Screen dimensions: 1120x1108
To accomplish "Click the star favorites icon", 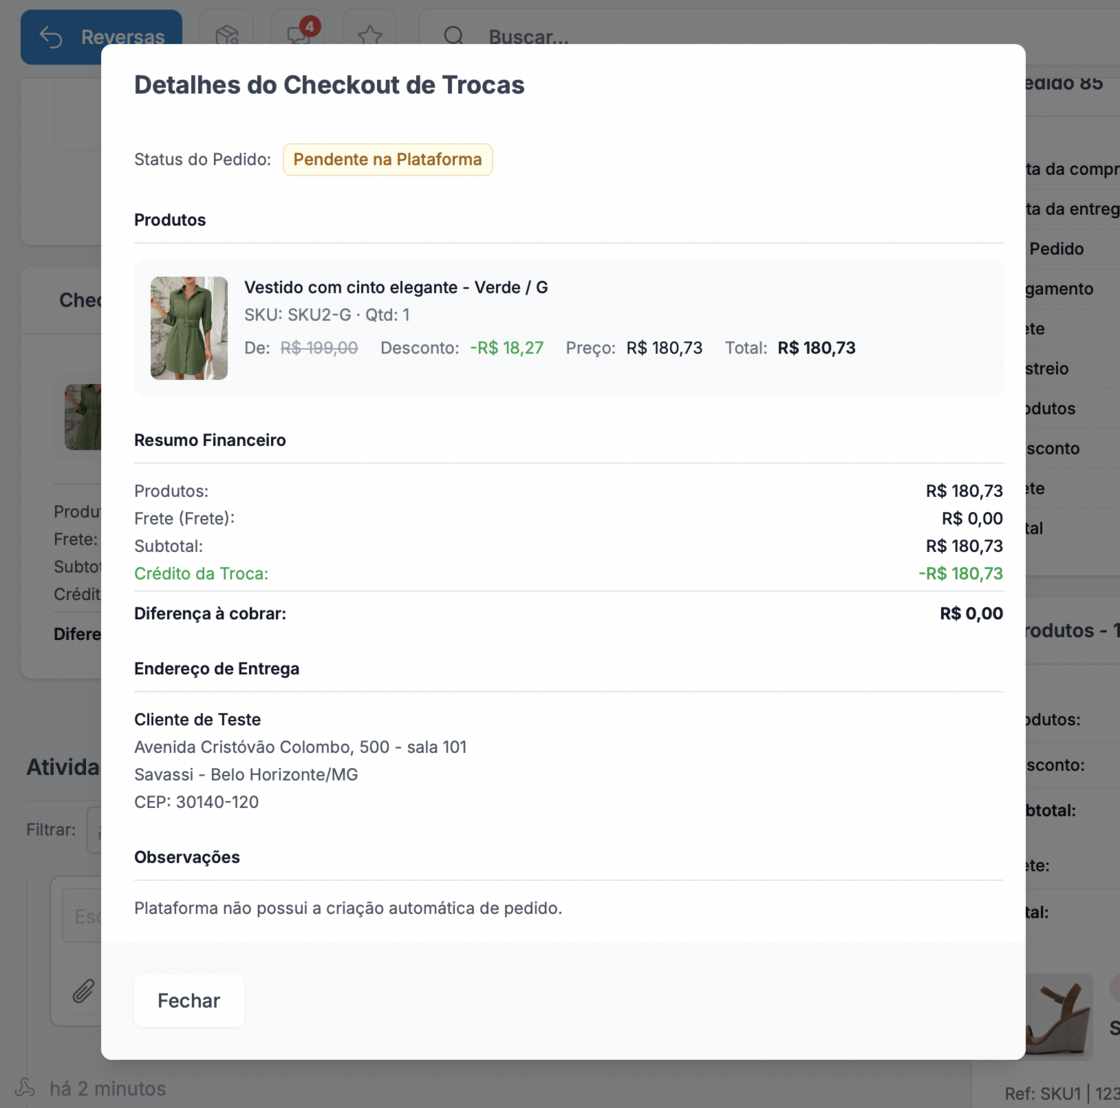I will tap(370, 36).
